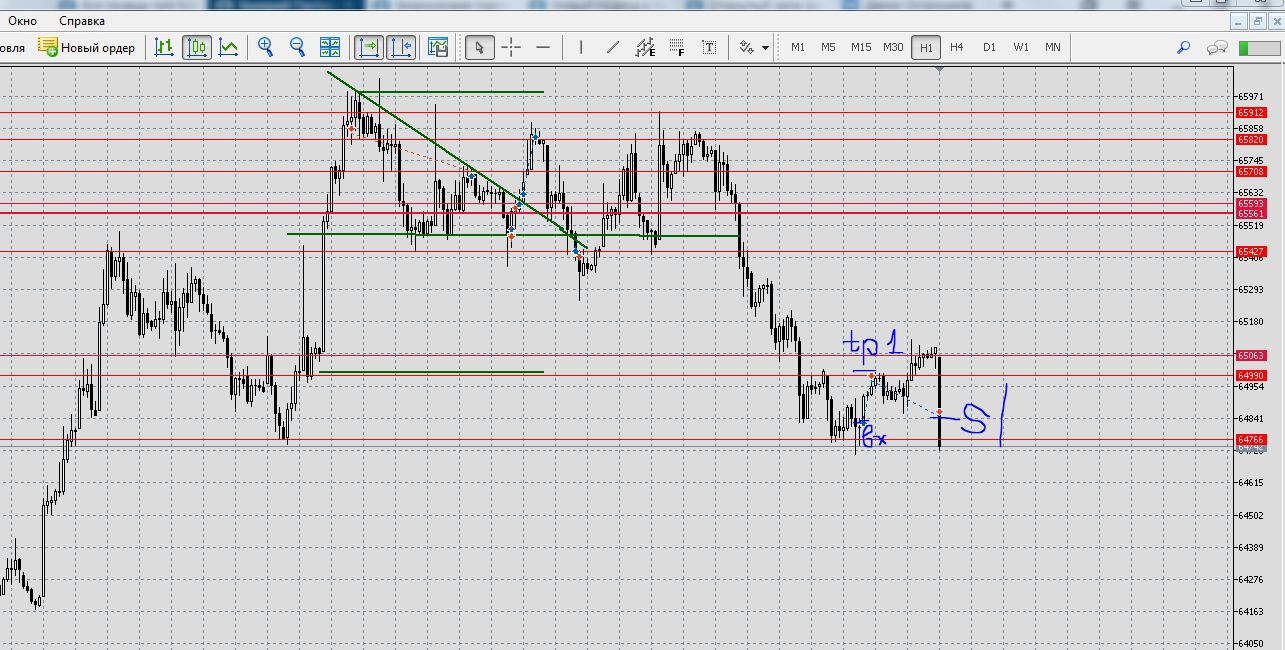
Task: Switch to the M30 timeframe
Action: (893, 47)
